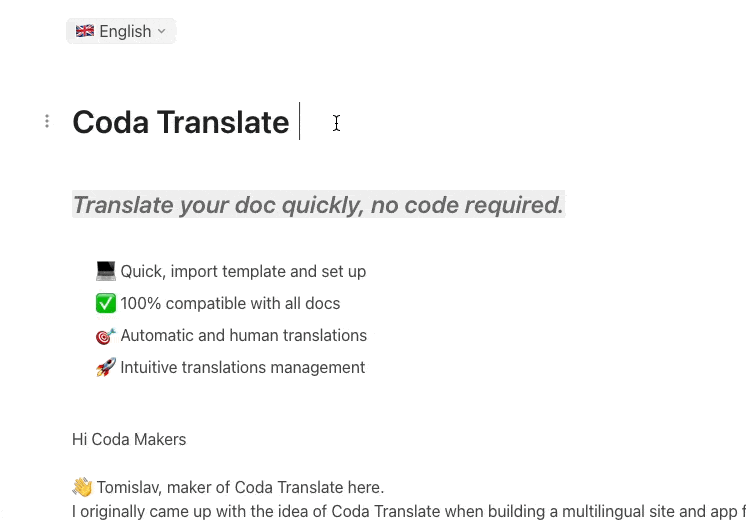Open the drag handle dots beside title
The height and width of the screenshot is (526, 746).
point(47,121)
